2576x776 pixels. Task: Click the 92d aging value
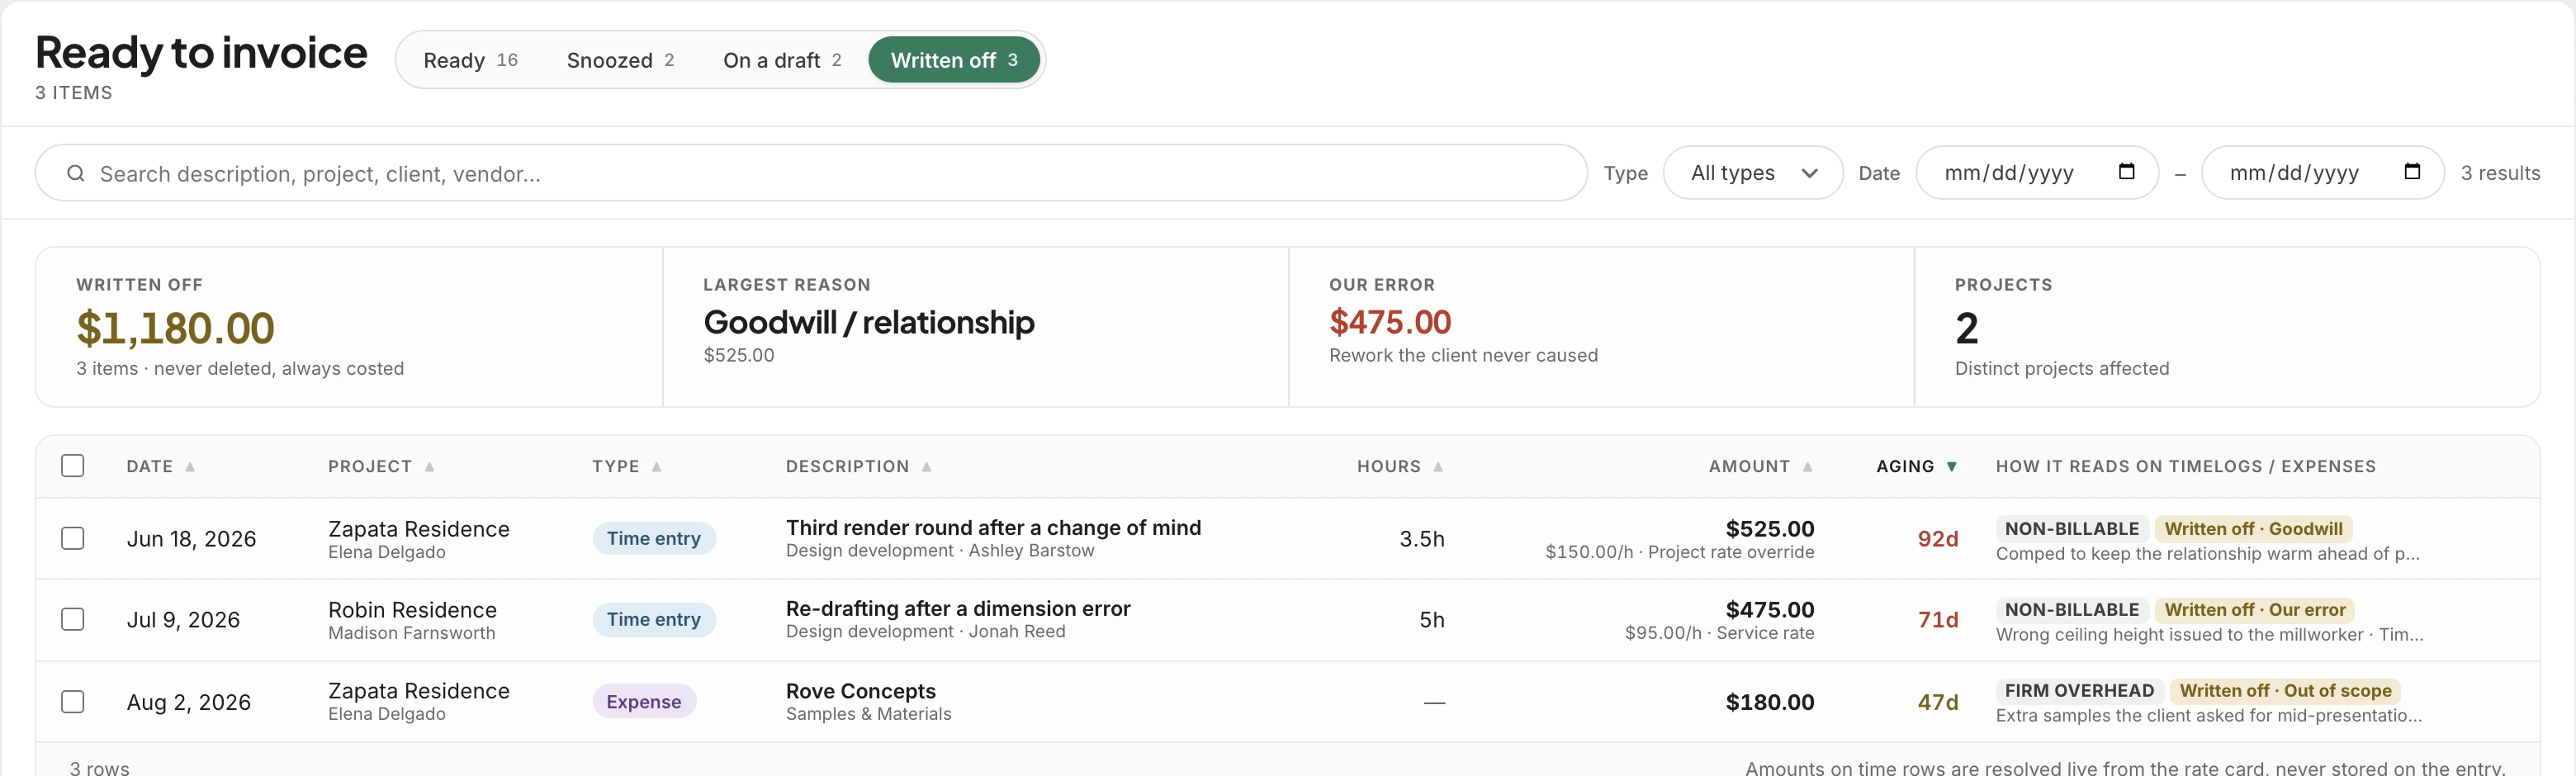coord(1937,539)
